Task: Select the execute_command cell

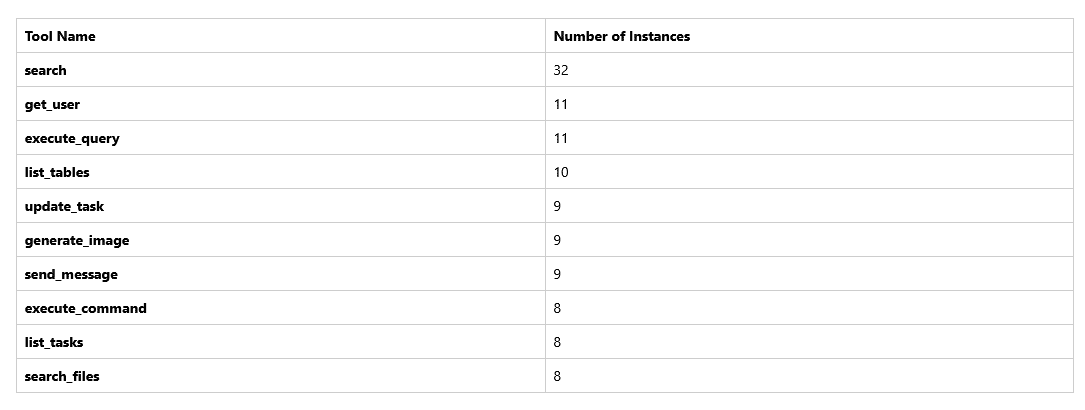Action: 86,308
